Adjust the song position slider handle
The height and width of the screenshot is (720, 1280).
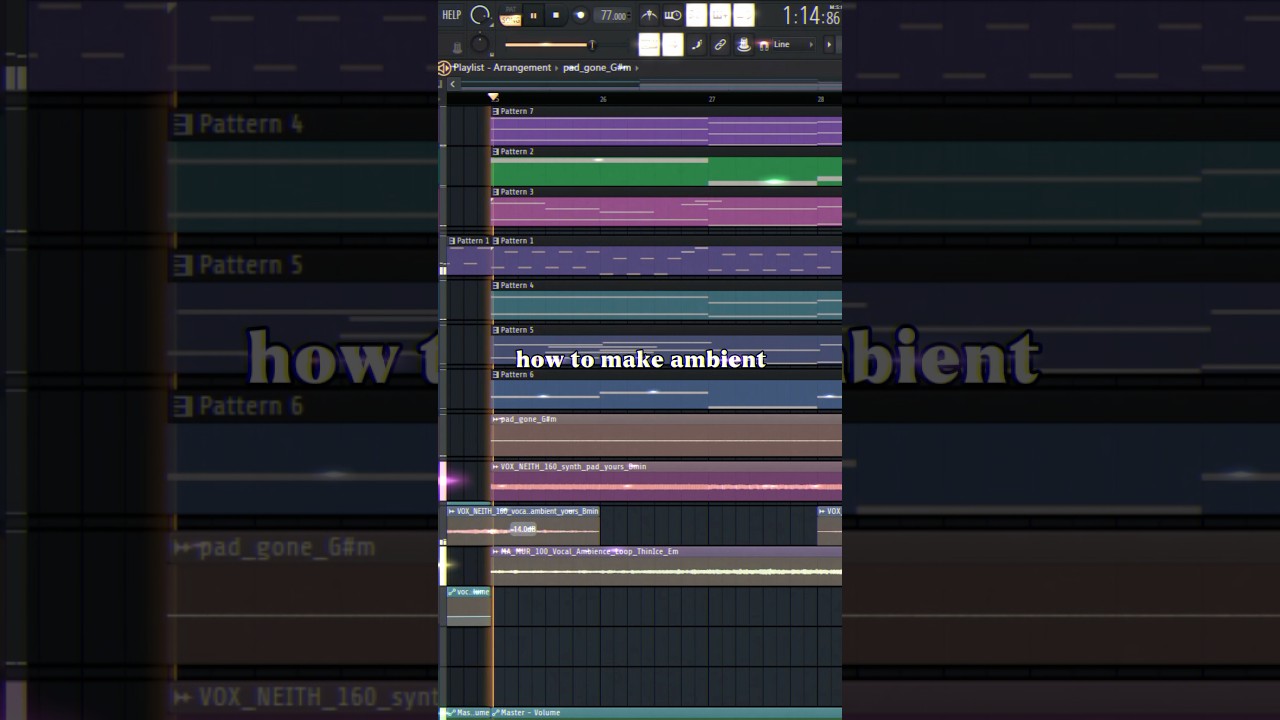pyautogui.click(x=591, y=44)
